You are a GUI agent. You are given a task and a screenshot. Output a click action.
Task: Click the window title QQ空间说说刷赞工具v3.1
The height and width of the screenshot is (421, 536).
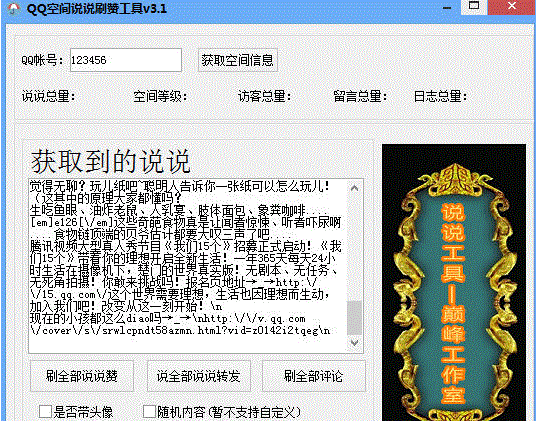point(97,9)
